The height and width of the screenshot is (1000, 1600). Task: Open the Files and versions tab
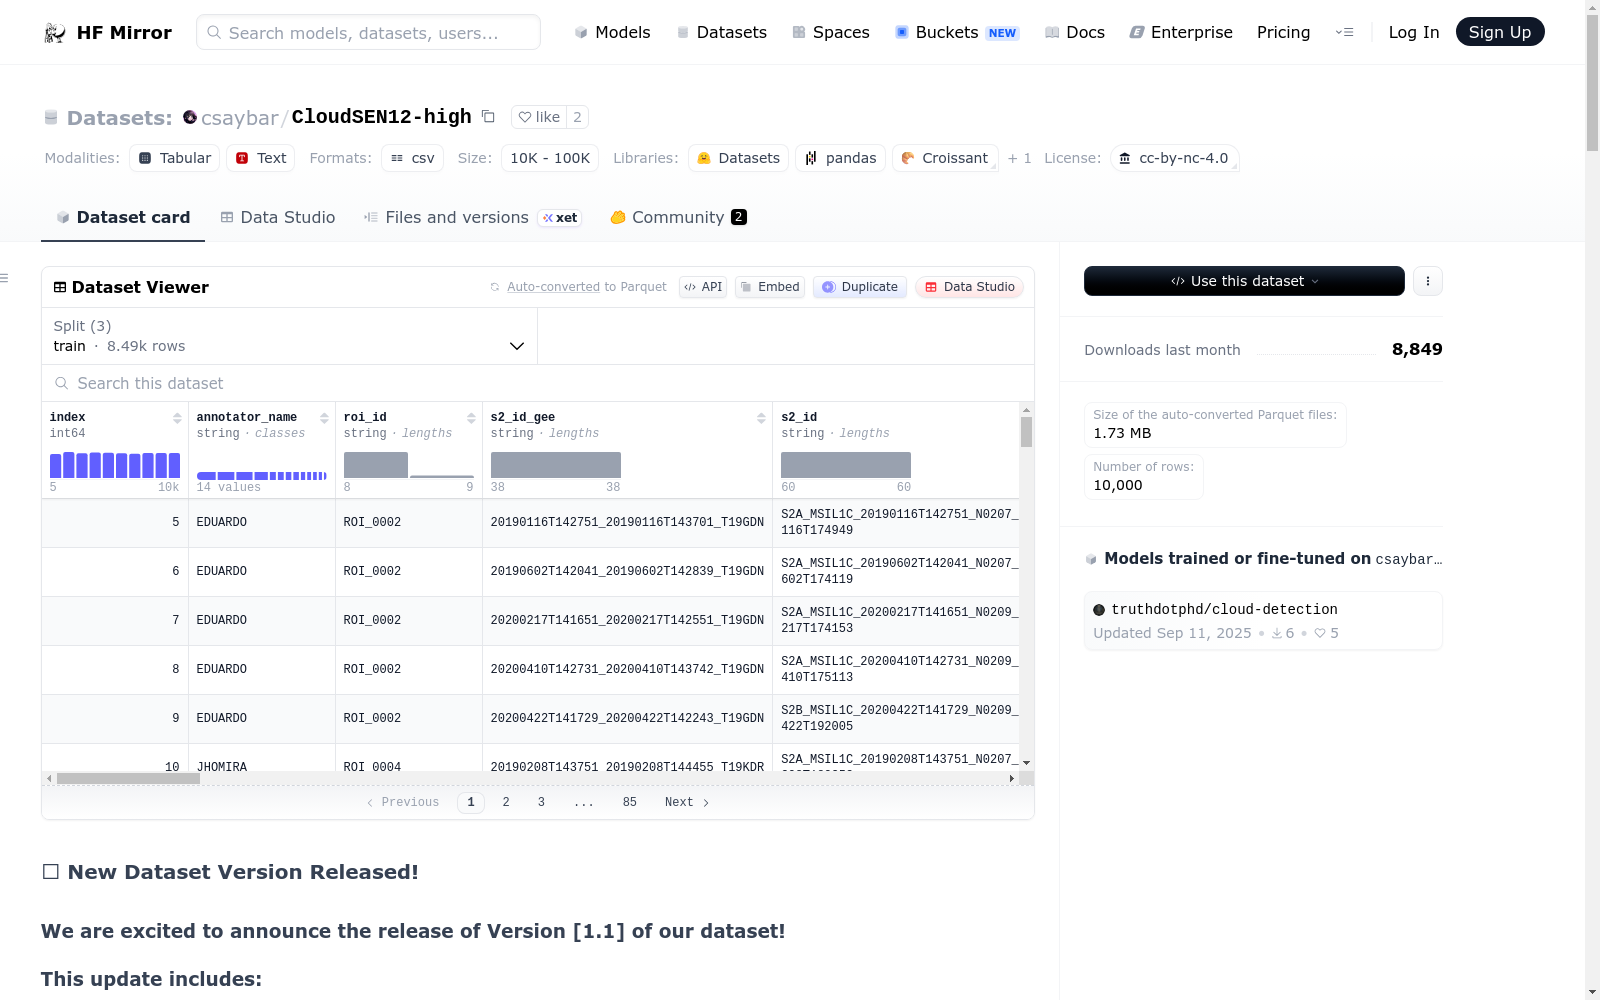pos(473,217)
